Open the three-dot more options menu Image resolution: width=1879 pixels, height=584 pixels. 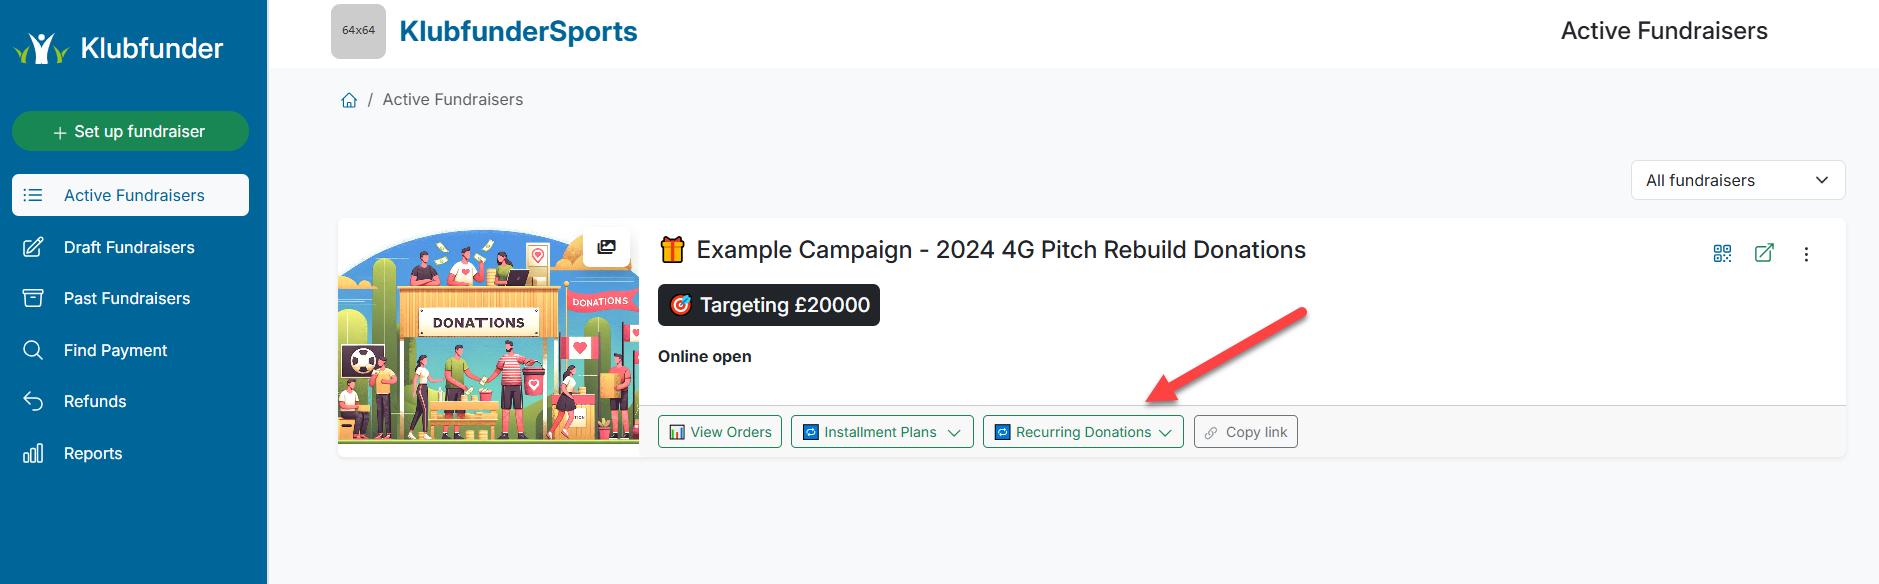[x=1806, y=254]
